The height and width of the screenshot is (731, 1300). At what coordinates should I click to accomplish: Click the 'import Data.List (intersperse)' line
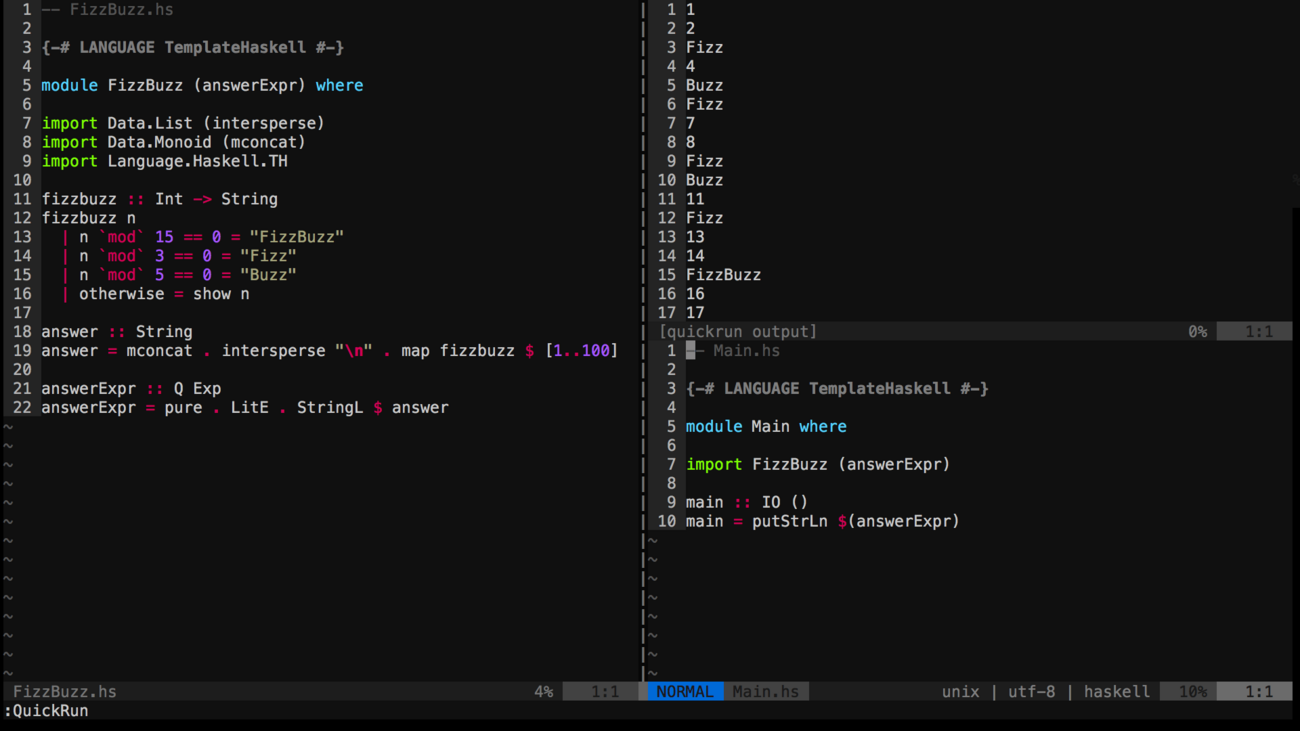pyautogui.click(x=183, y=123)
